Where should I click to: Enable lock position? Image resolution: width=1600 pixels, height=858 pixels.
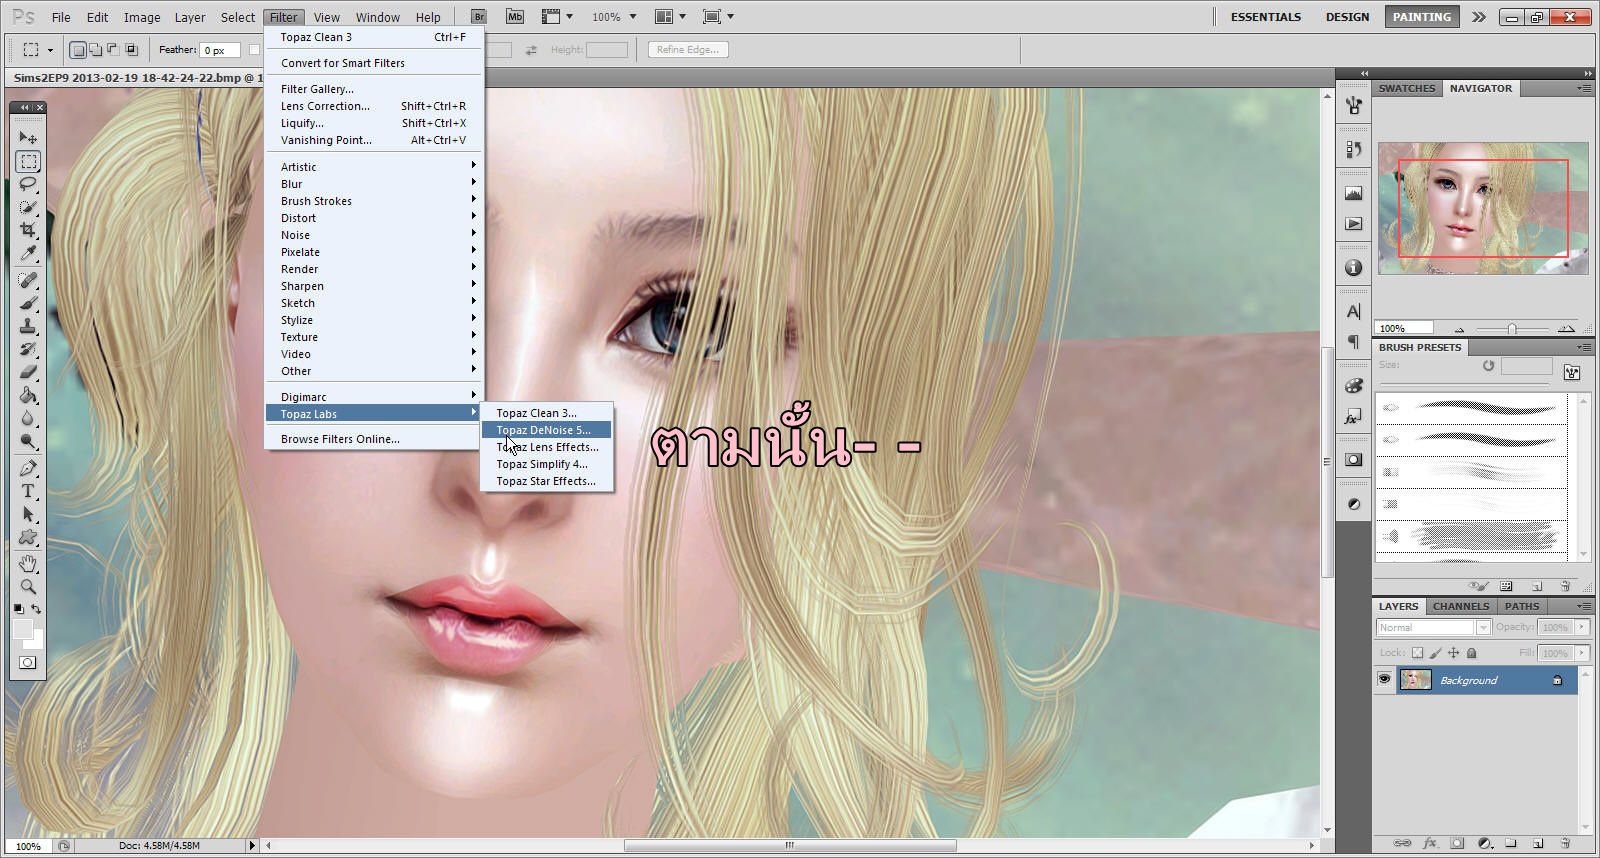pyautogui.click(x=1454, y=653)
